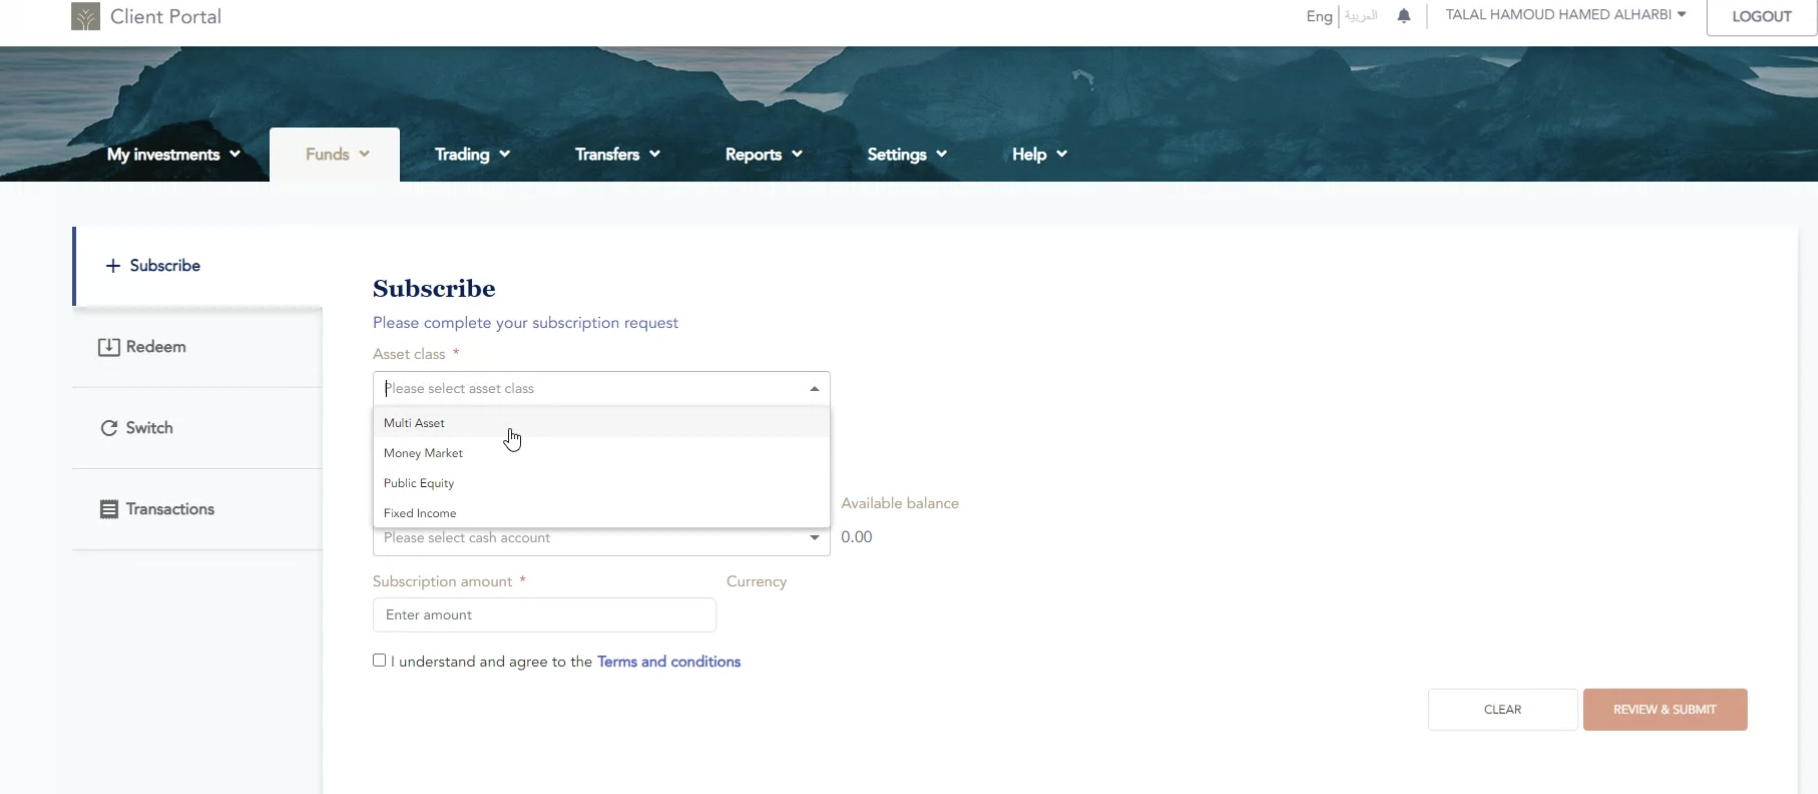The height and width of the screenshot is (794, 1818).
Task: Collapse the Asset class dropdown arrow
Action: pos(814,389)
